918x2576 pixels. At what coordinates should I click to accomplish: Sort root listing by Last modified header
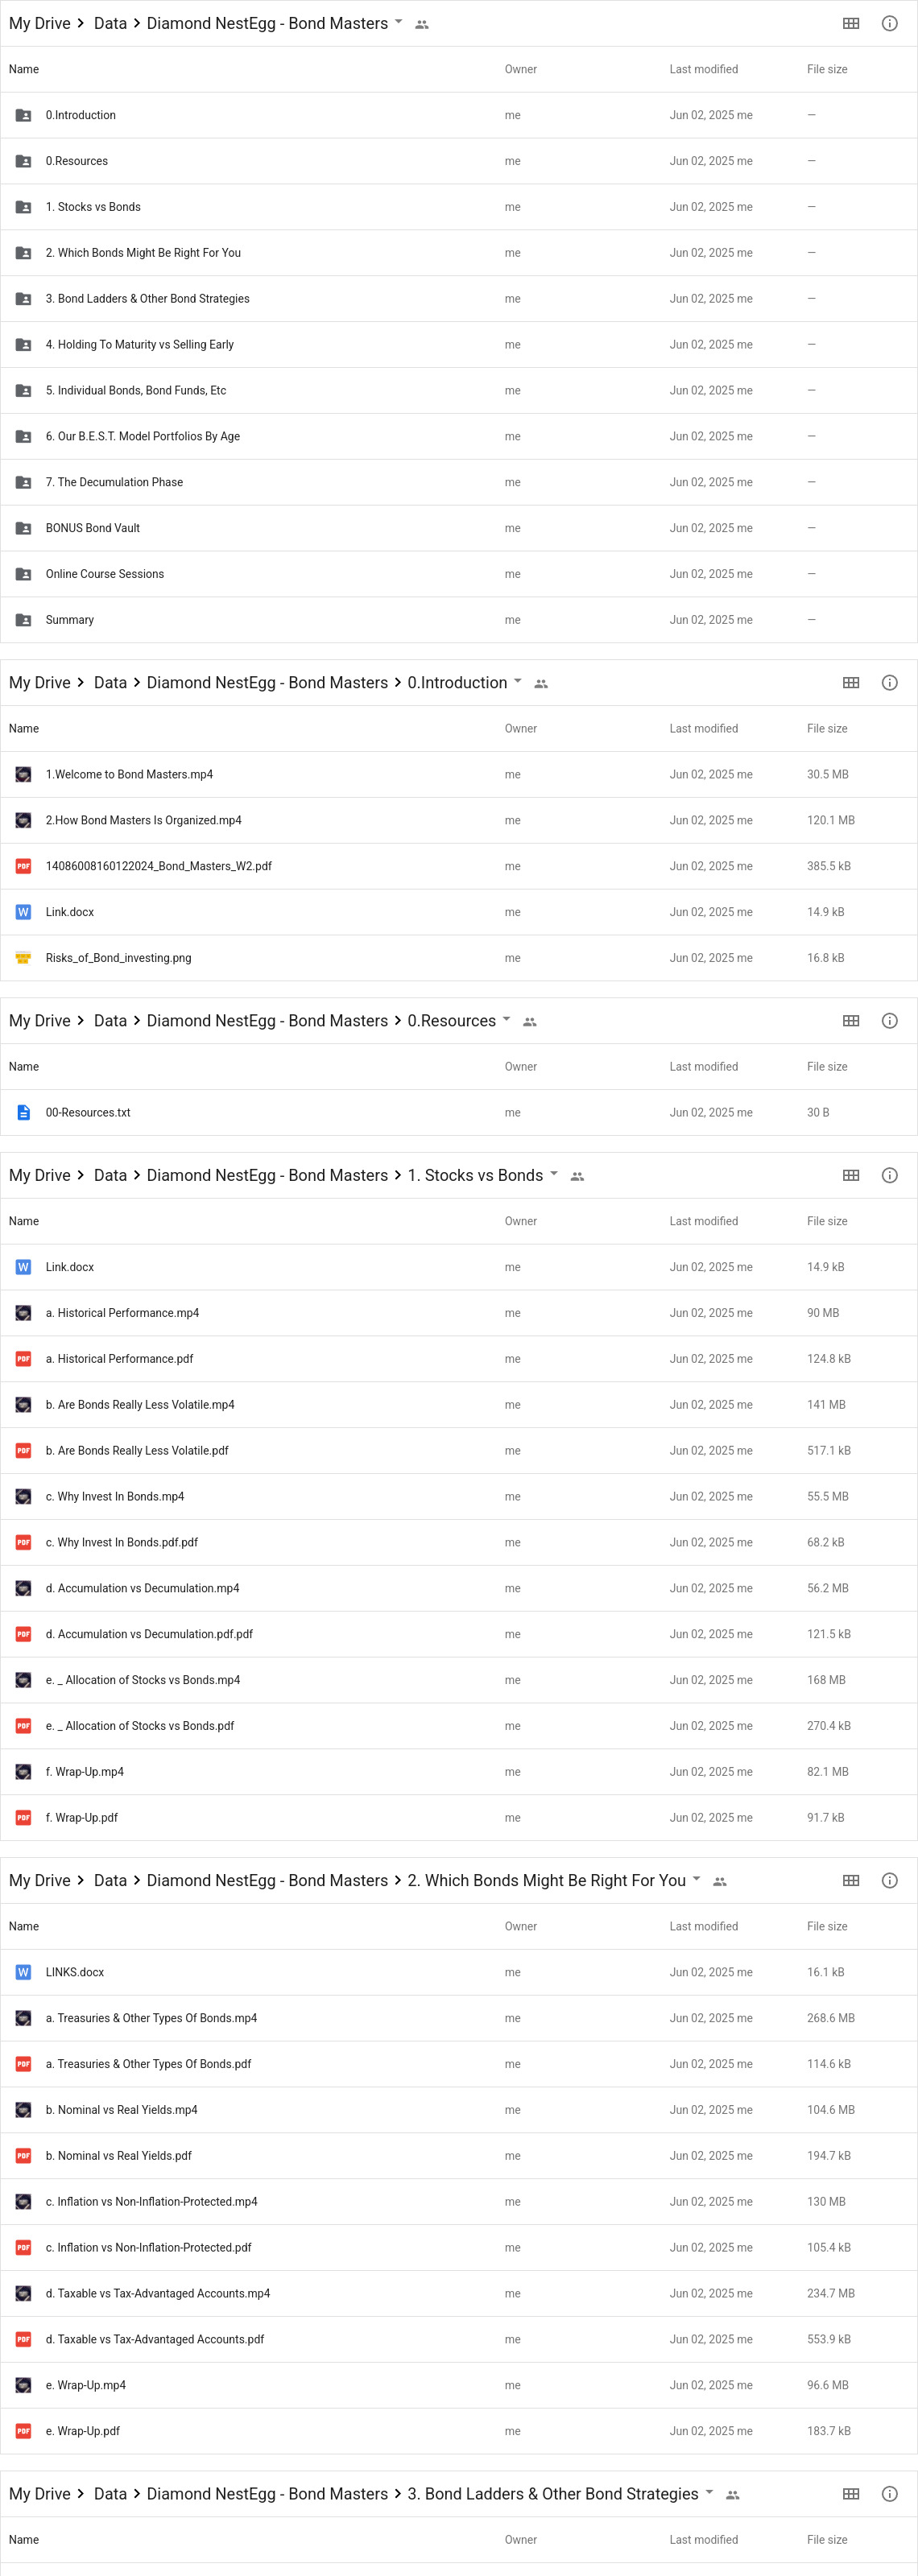[704, 69]
